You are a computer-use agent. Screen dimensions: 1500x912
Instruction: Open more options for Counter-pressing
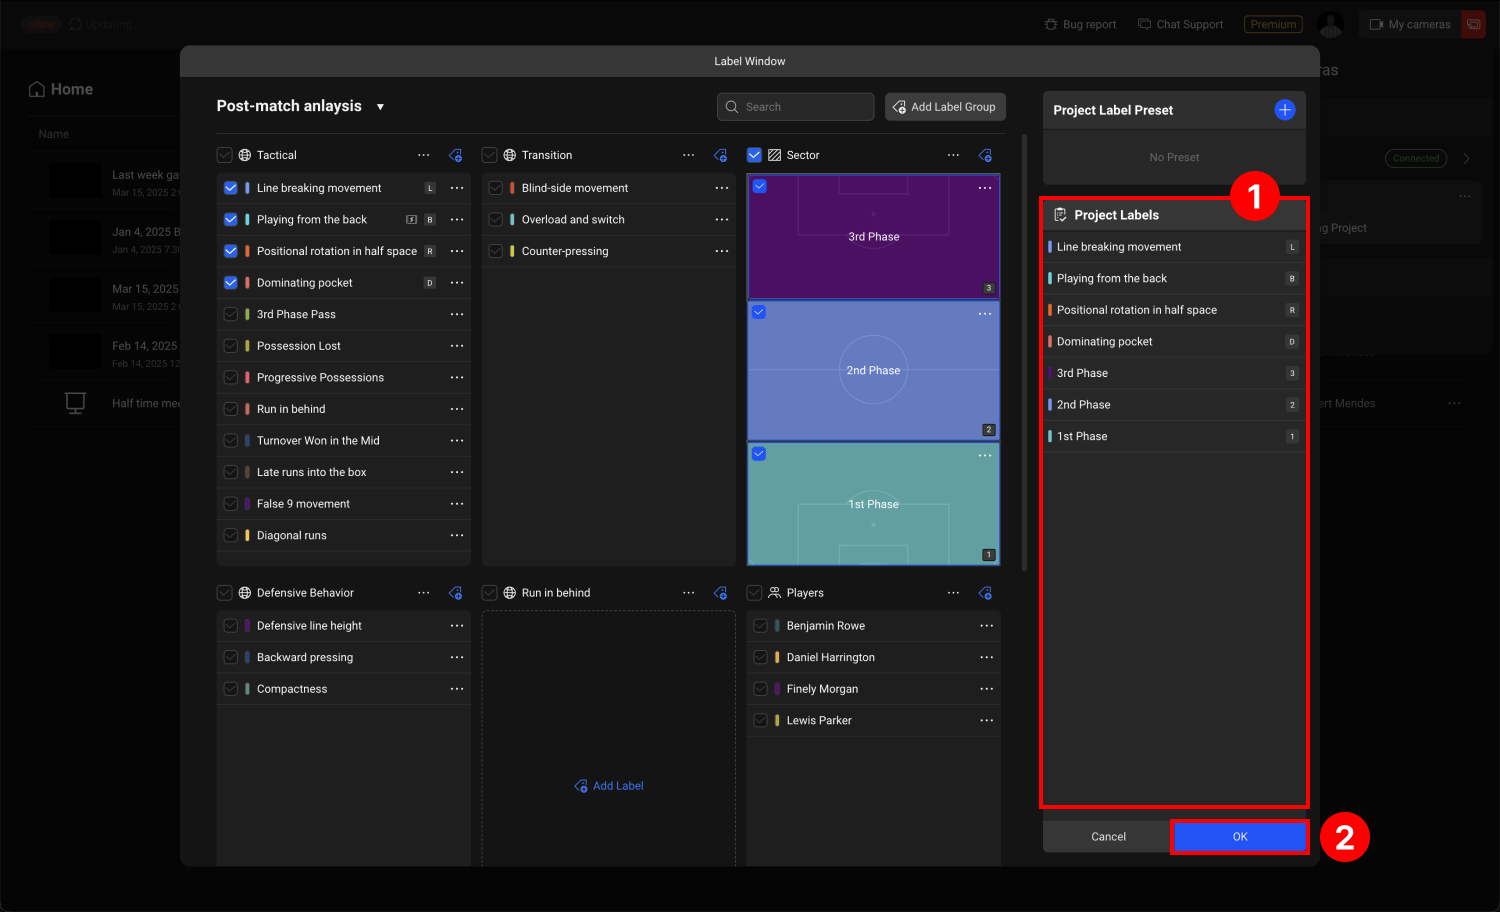(722, 251)
